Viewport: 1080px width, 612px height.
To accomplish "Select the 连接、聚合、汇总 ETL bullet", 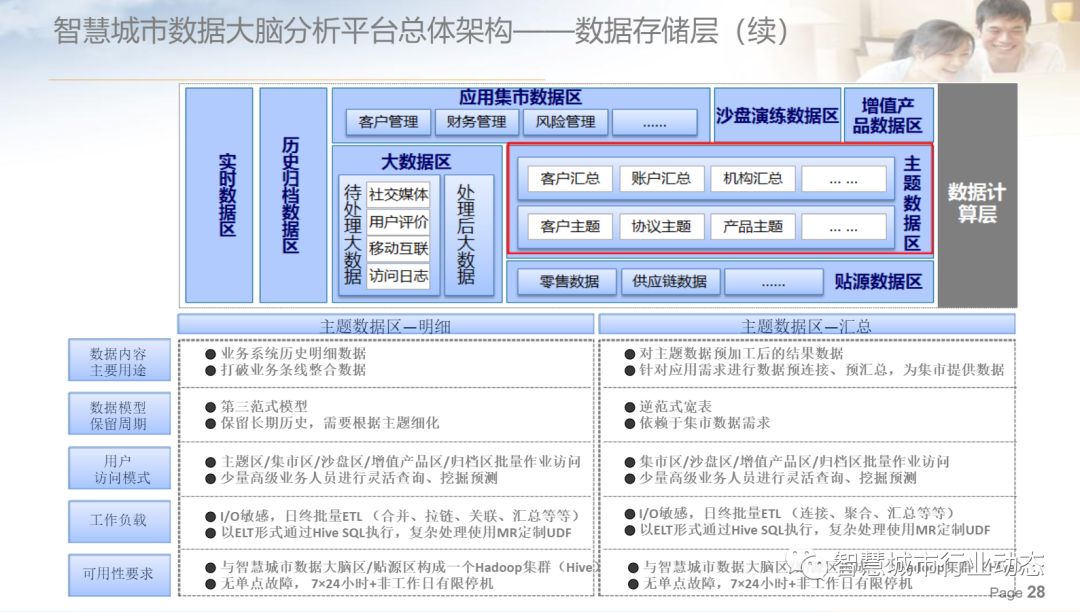I will [x=789, y=514].
